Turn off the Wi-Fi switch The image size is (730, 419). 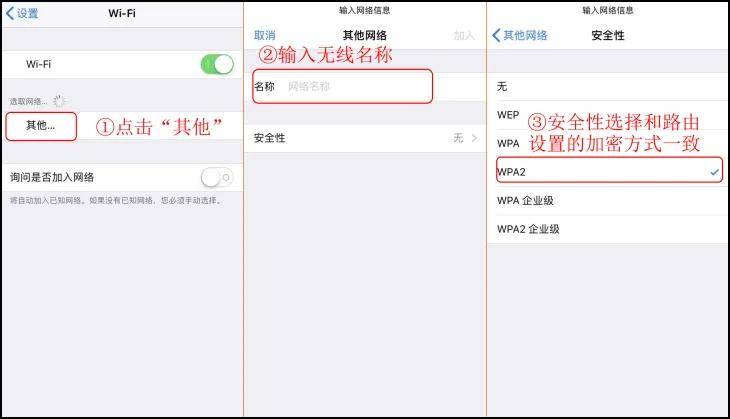[217, 64]
